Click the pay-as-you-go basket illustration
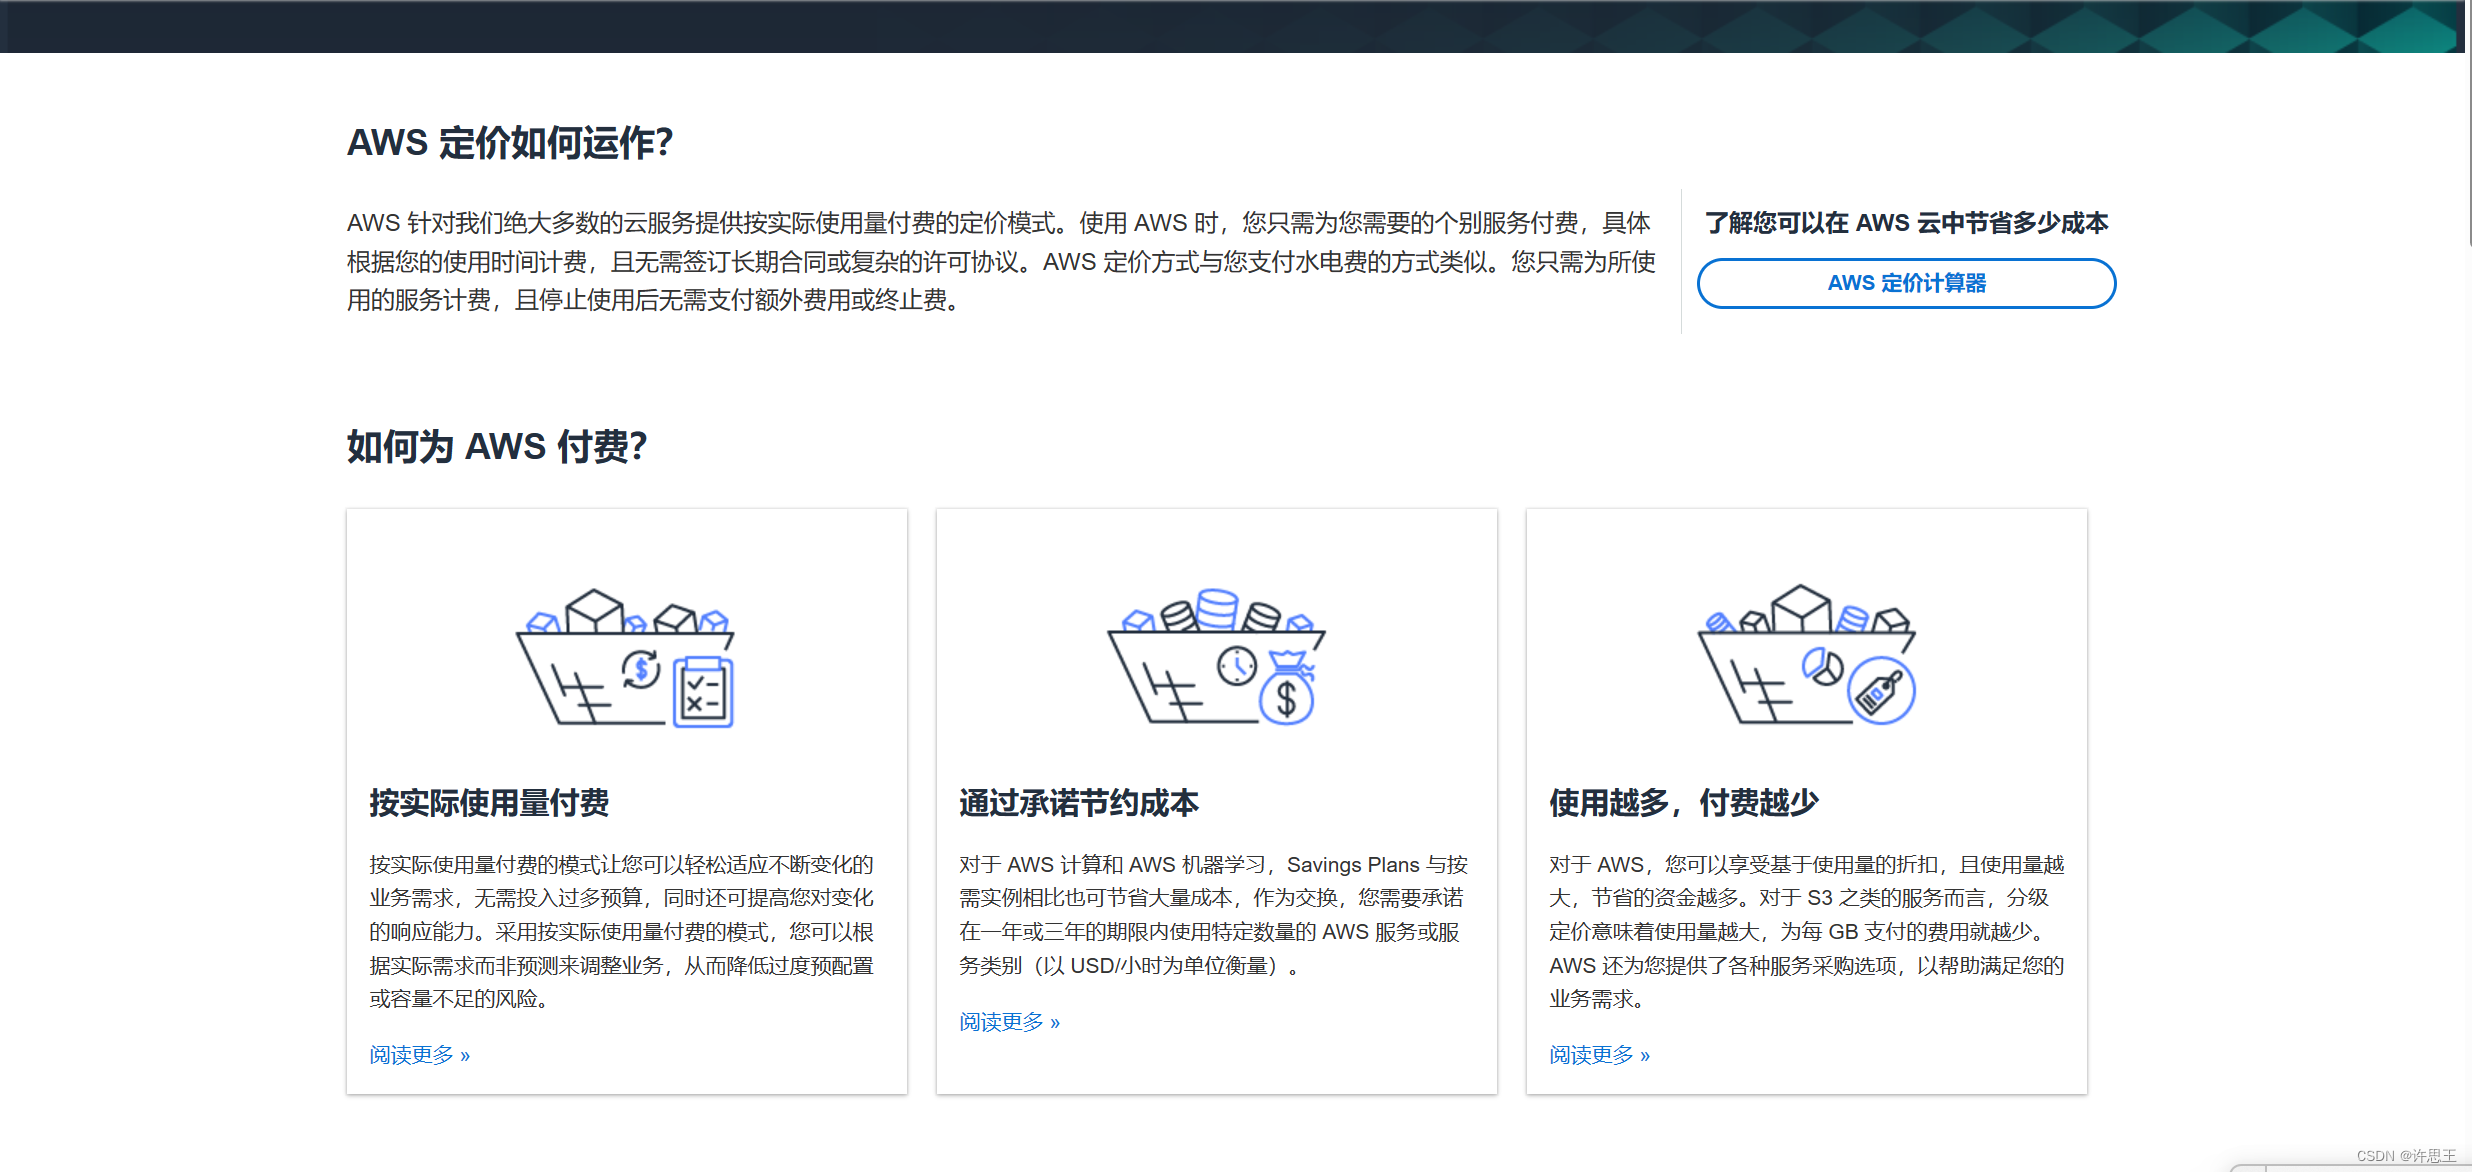Image resolution: width=2472 pixels, height=1172 pixels. [626, 657]
